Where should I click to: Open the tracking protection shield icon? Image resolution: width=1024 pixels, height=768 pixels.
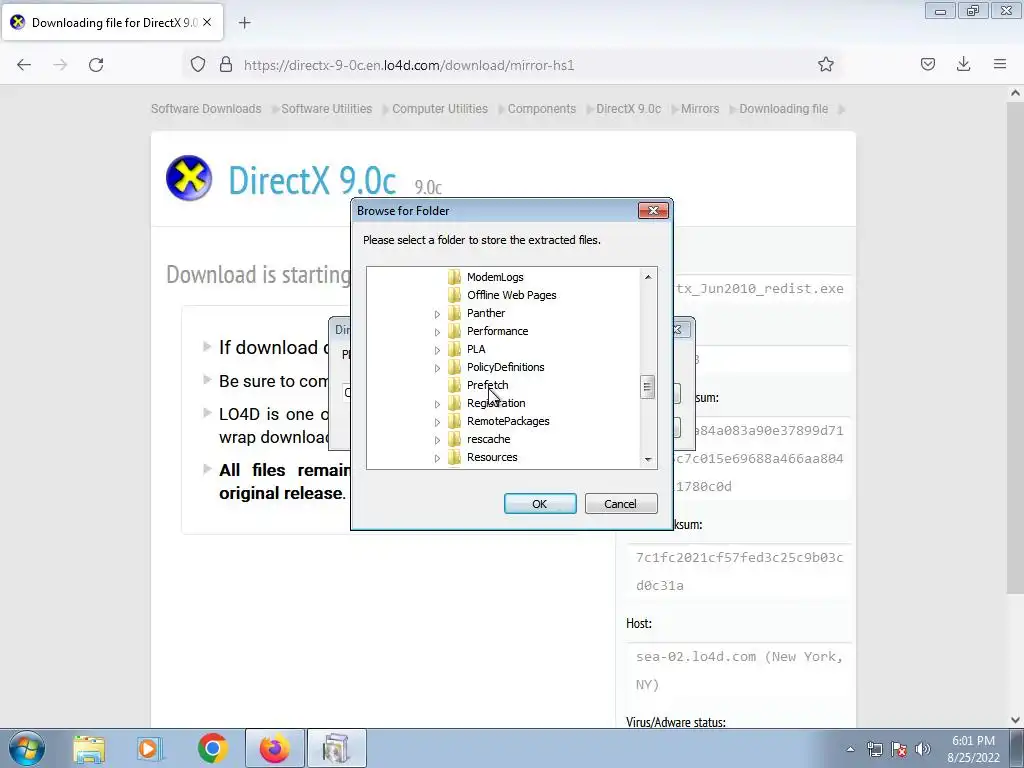coord(198,65)
